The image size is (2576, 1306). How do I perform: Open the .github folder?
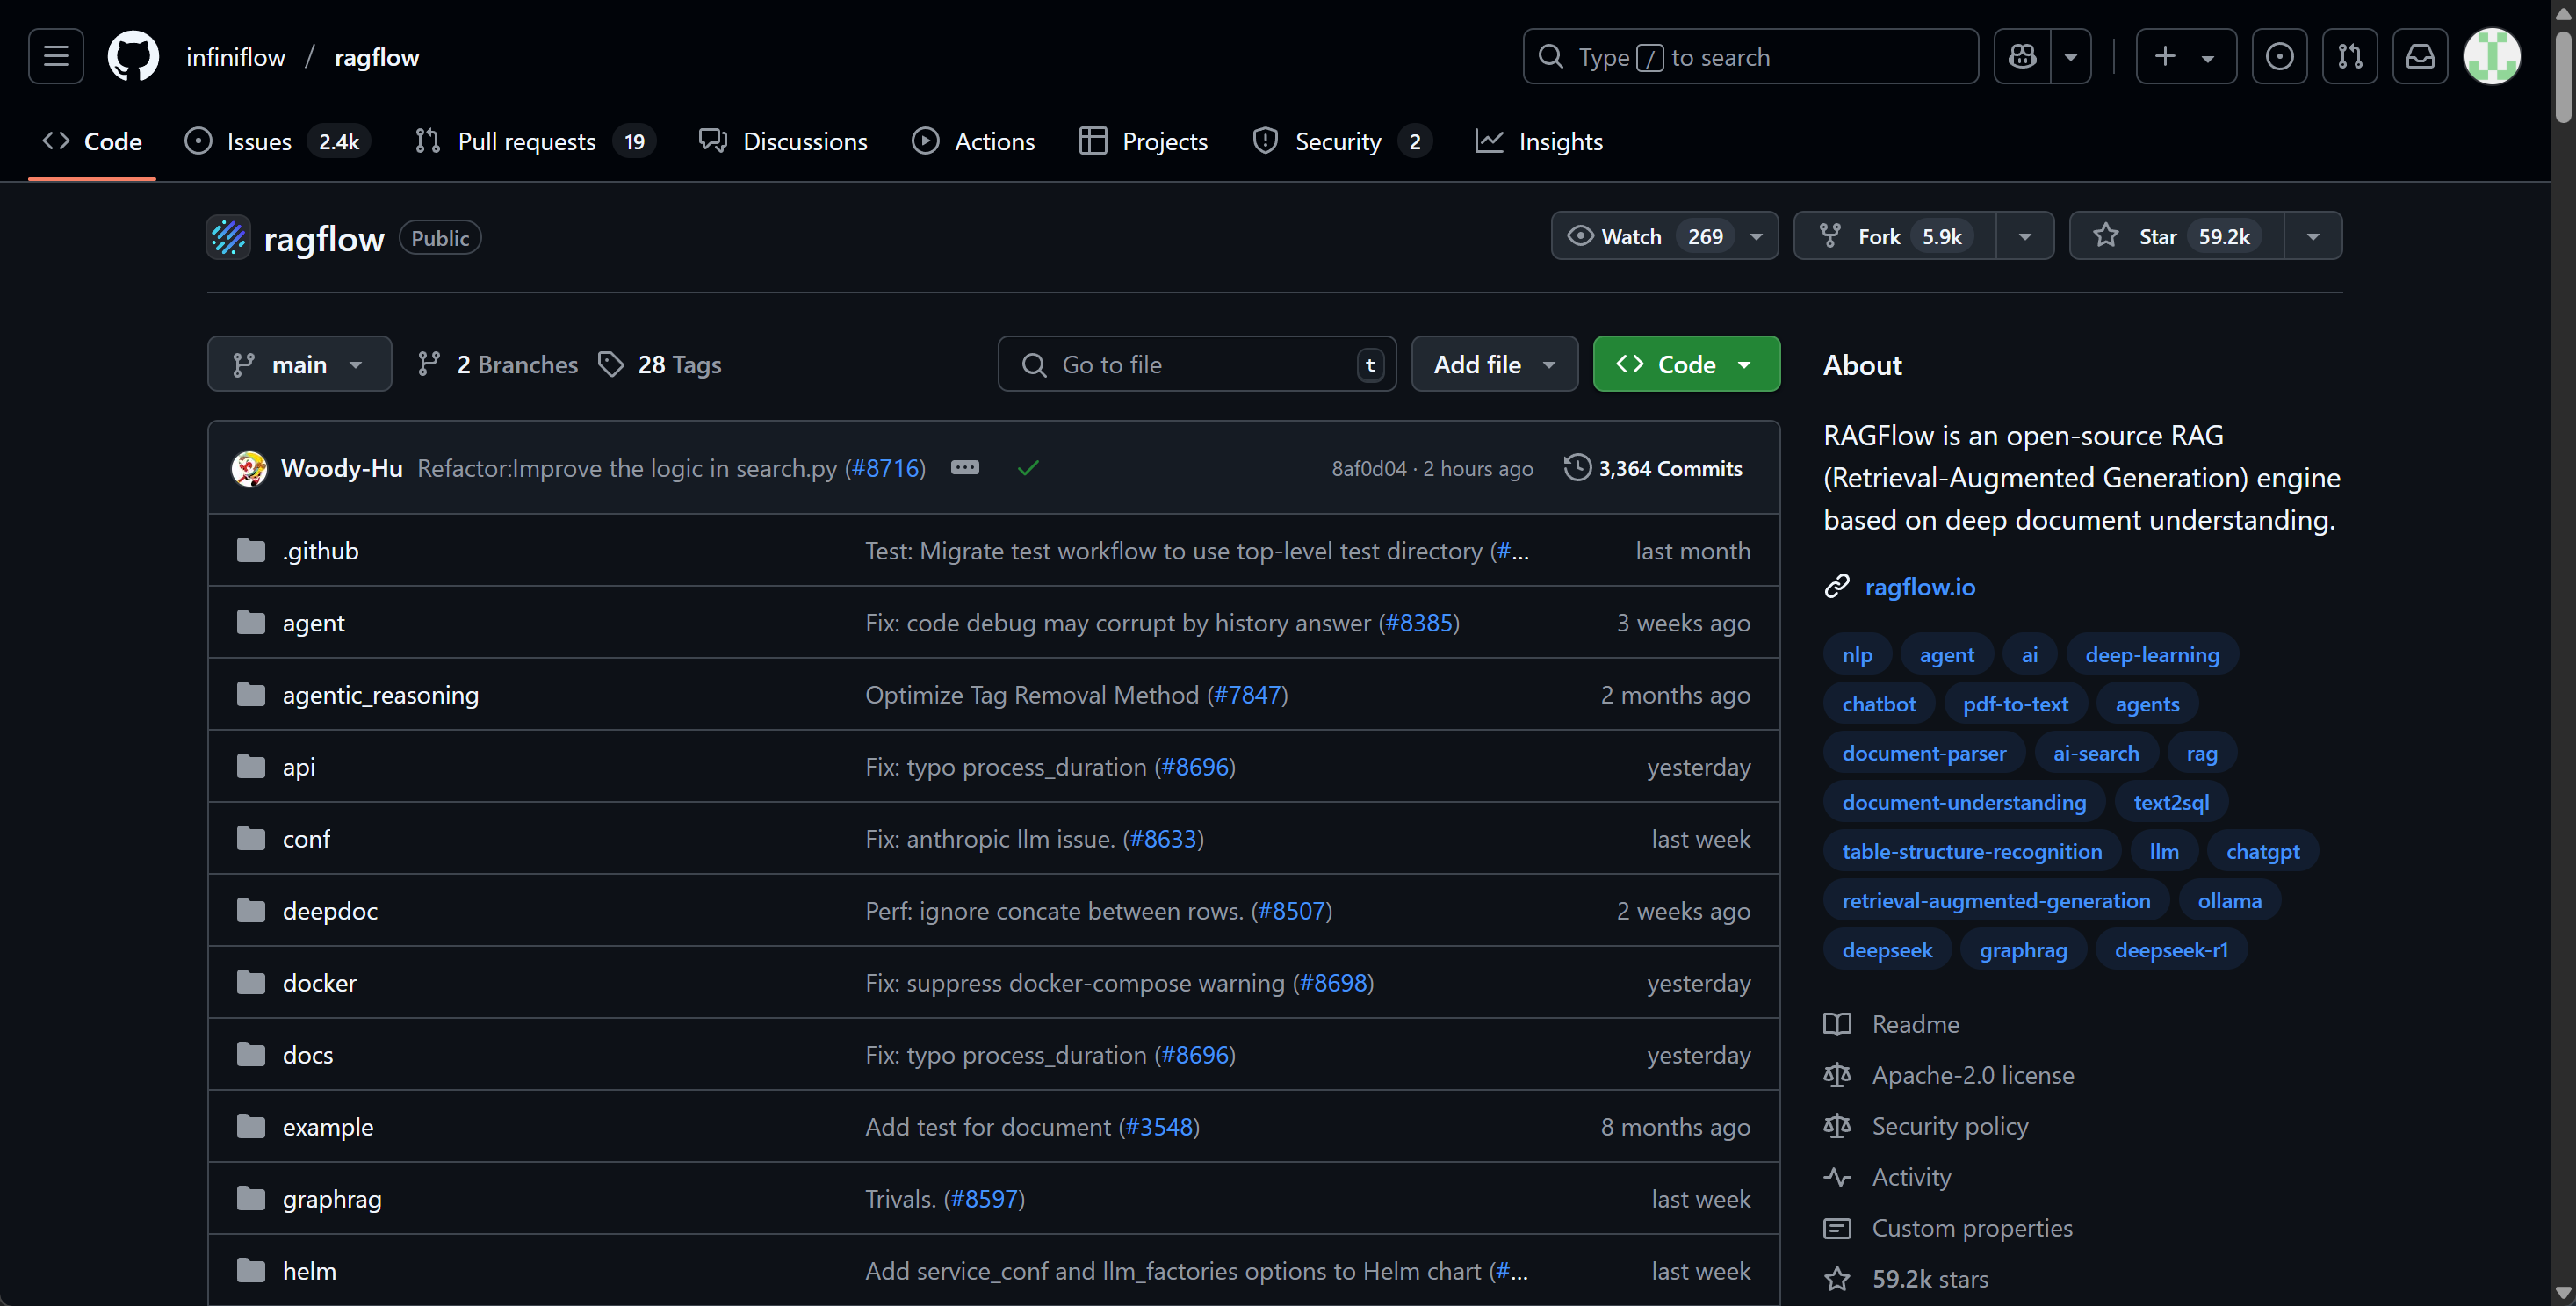point(320,551)
